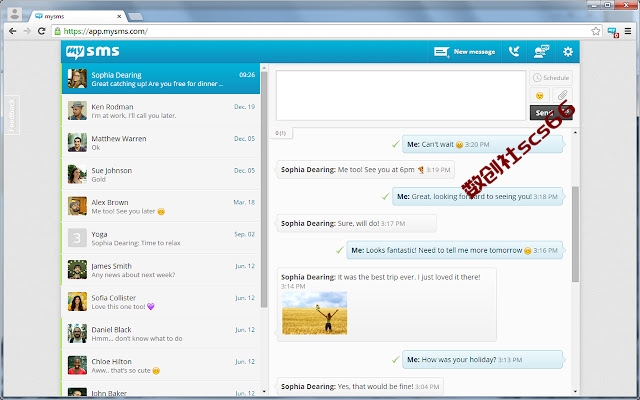Click the address bar URL
The width and height of the screenshot is (640, 400).
click(106, 31)
